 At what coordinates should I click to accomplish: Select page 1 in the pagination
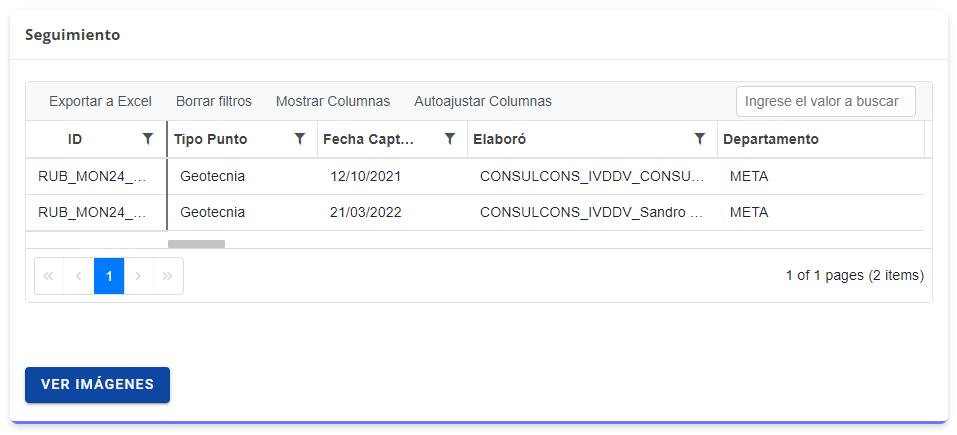pos(109,276)
